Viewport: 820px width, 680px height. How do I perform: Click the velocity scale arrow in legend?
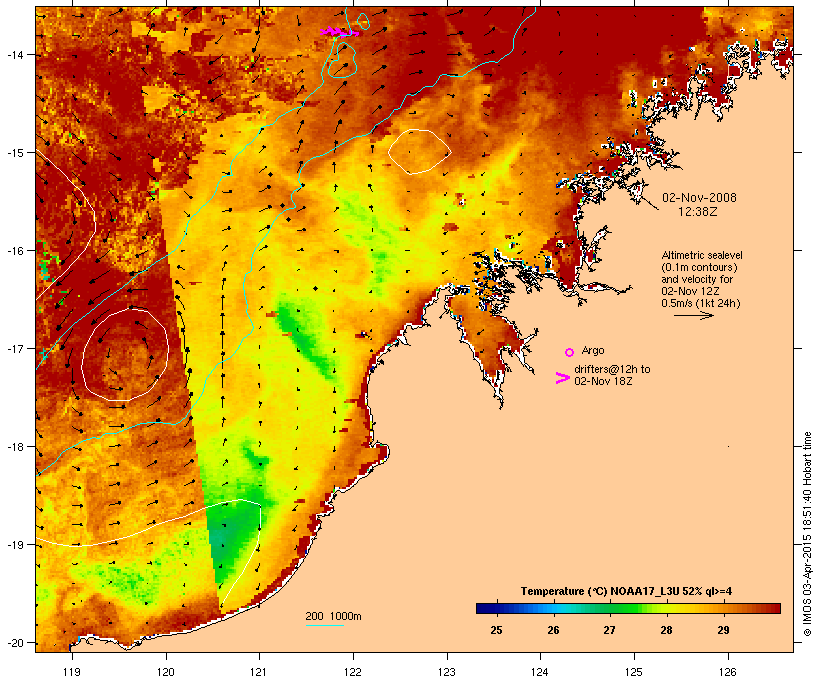tap(693, 315)
